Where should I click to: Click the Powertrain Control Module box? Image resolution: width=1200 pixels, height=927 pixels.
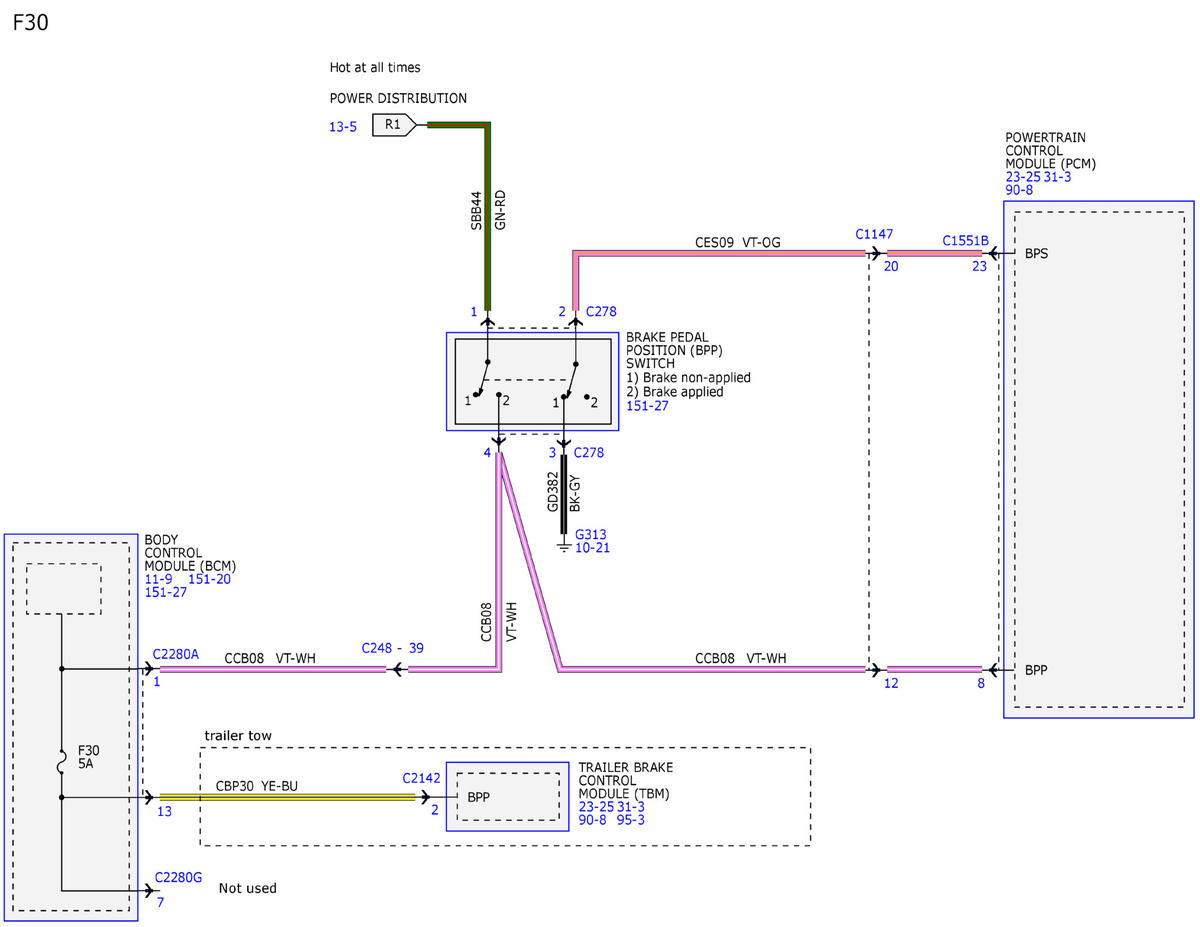point(1099,459)
